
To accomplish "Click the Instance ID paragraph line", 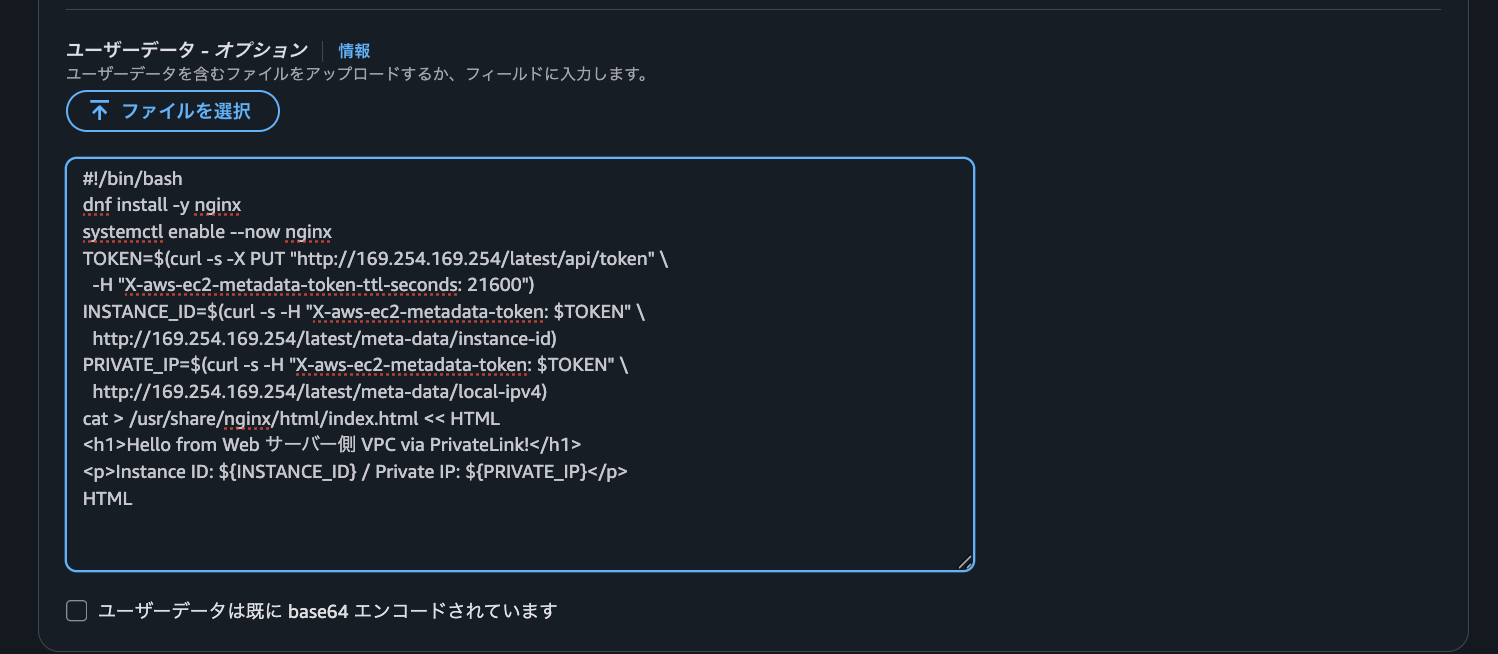I will 355,471.
